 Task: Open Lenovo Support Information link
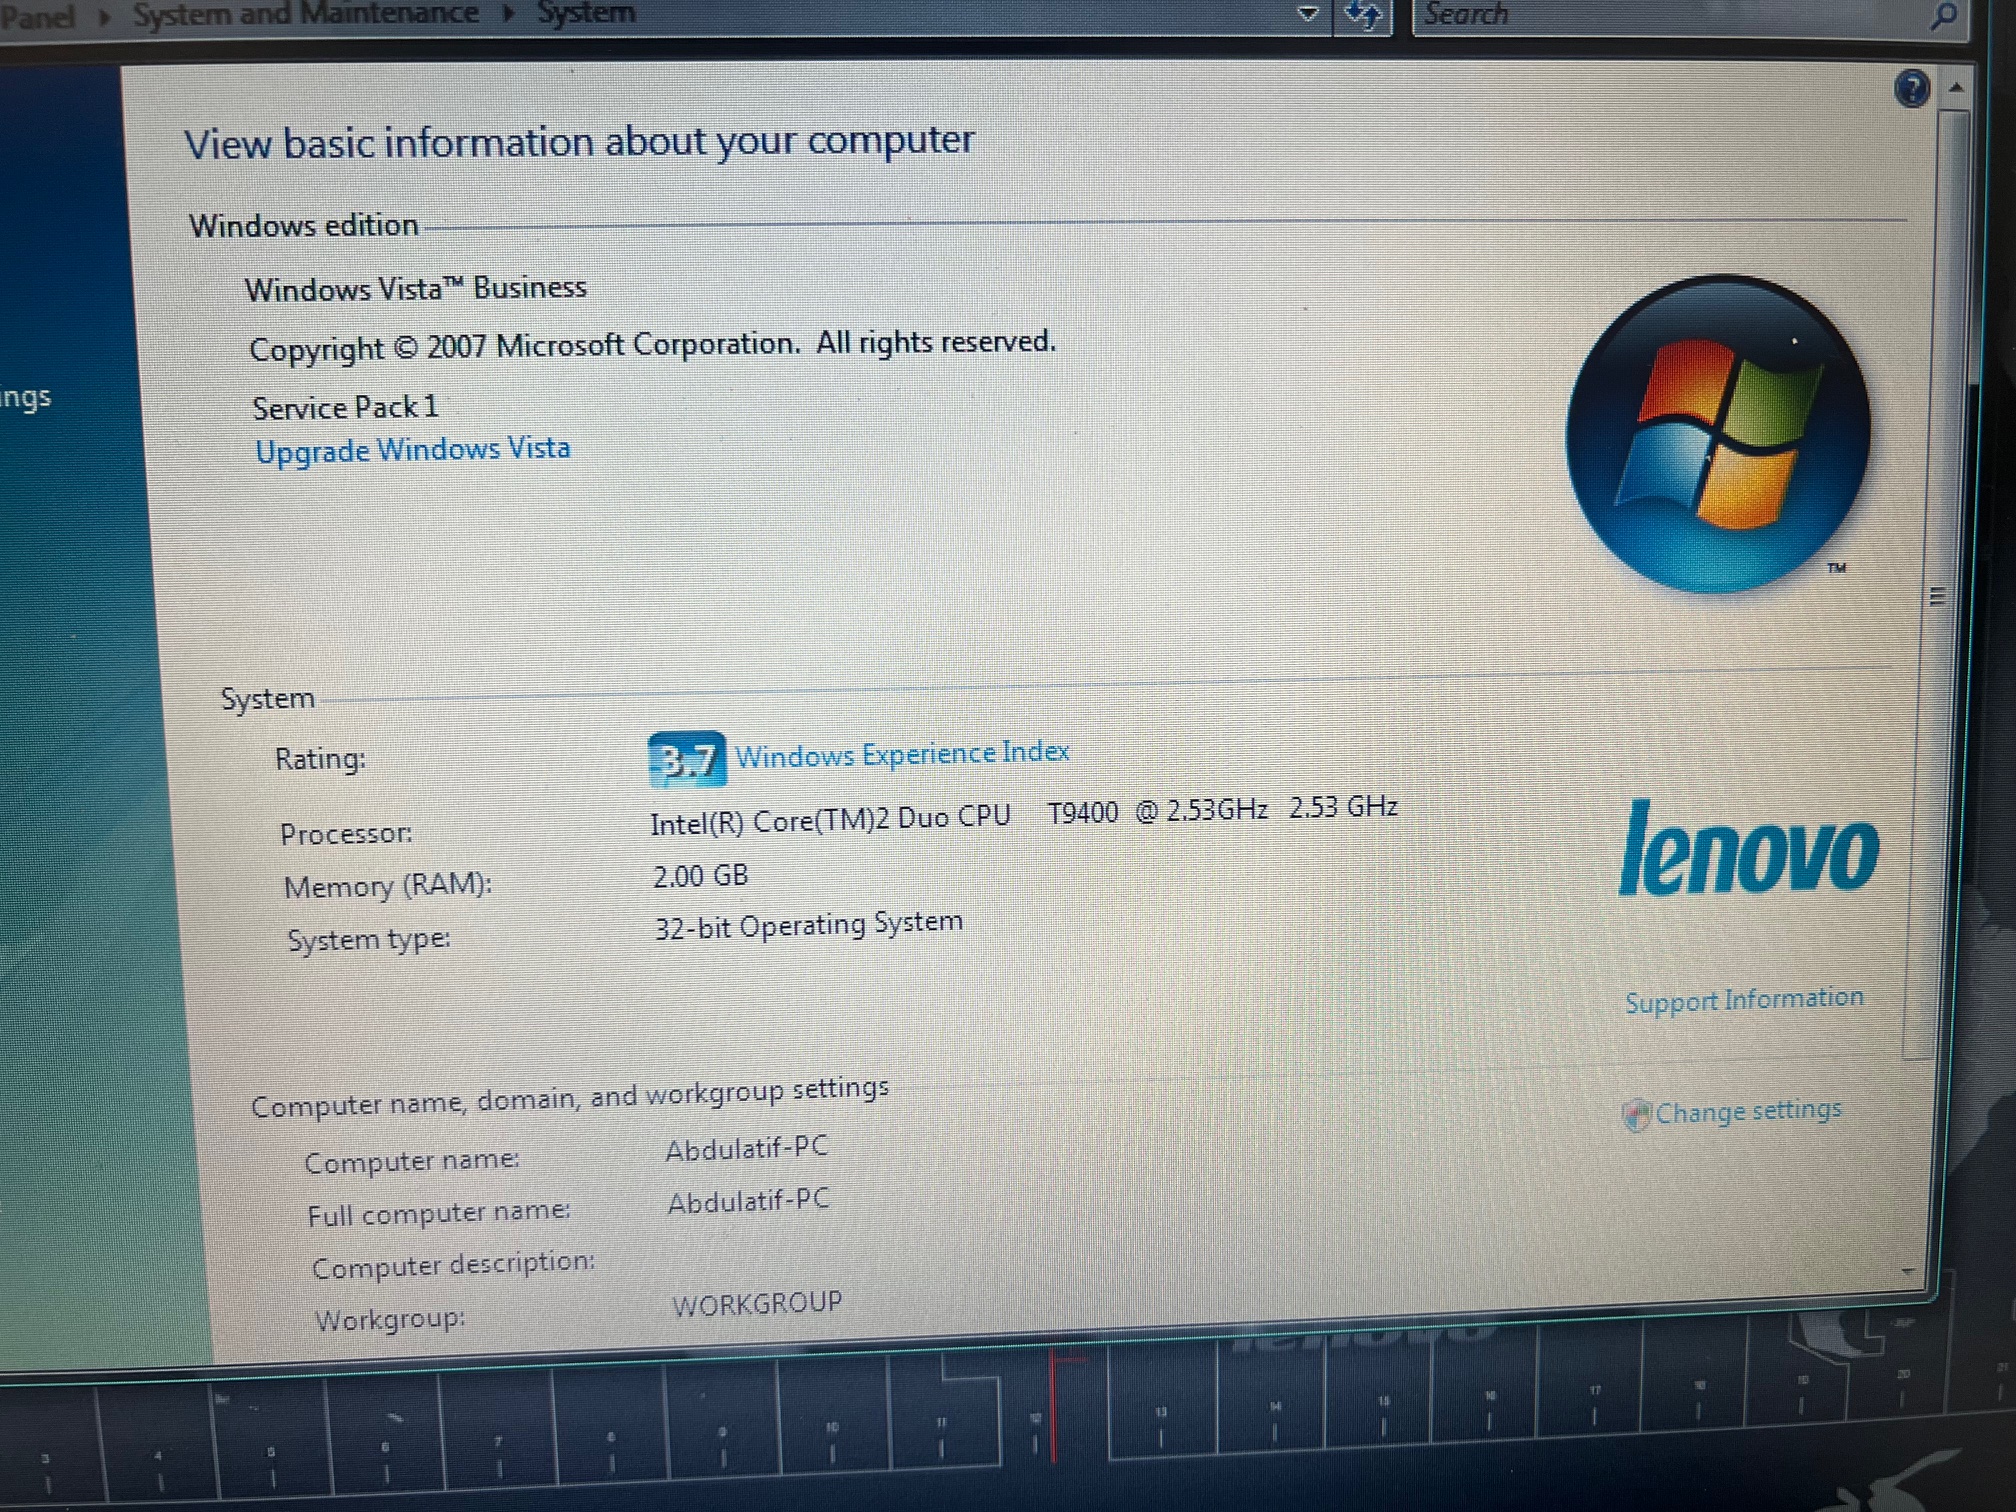coord(1743,1000)
